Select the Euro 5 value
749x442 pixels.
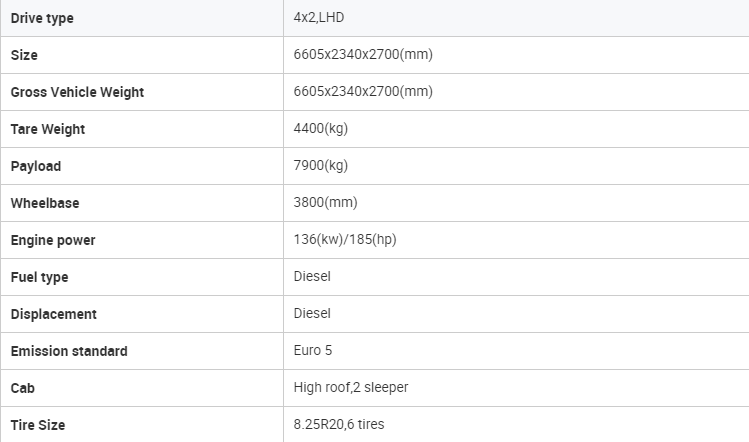(x=313, y=350)
